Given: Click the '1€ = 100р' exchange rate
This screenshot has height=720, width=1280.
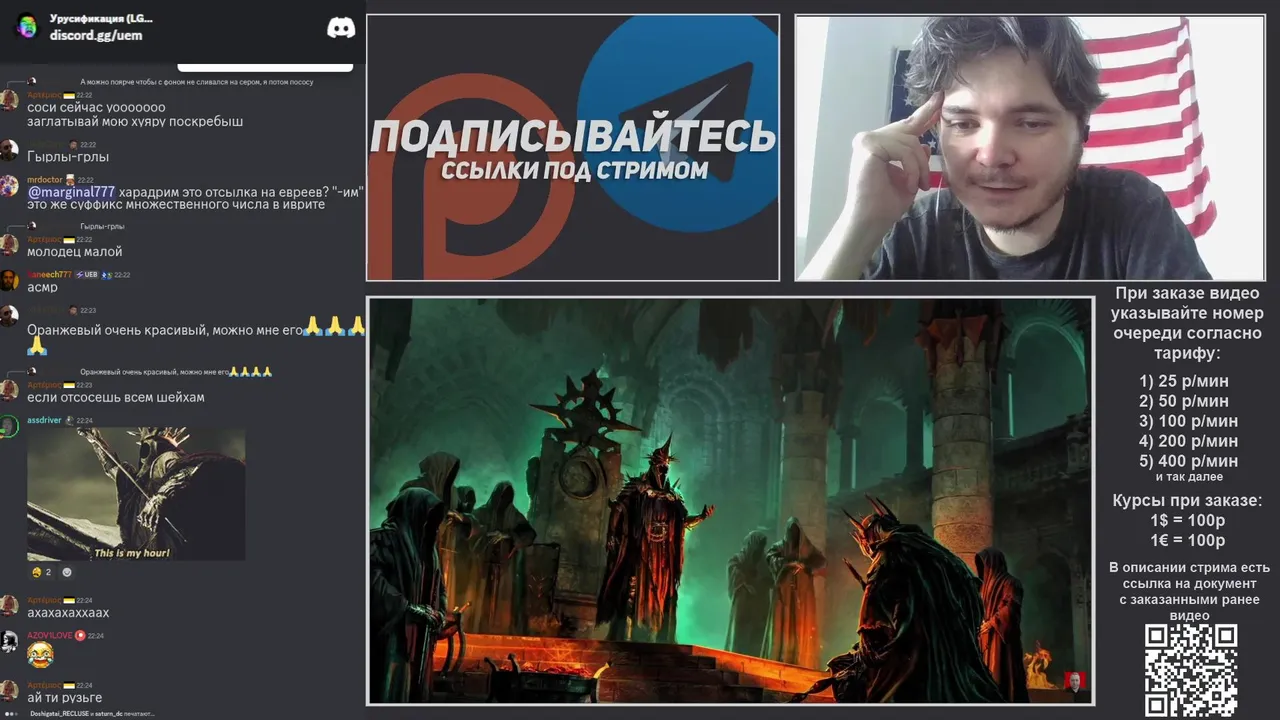Looking at the screenshot, I should (x=1188, y=541).
